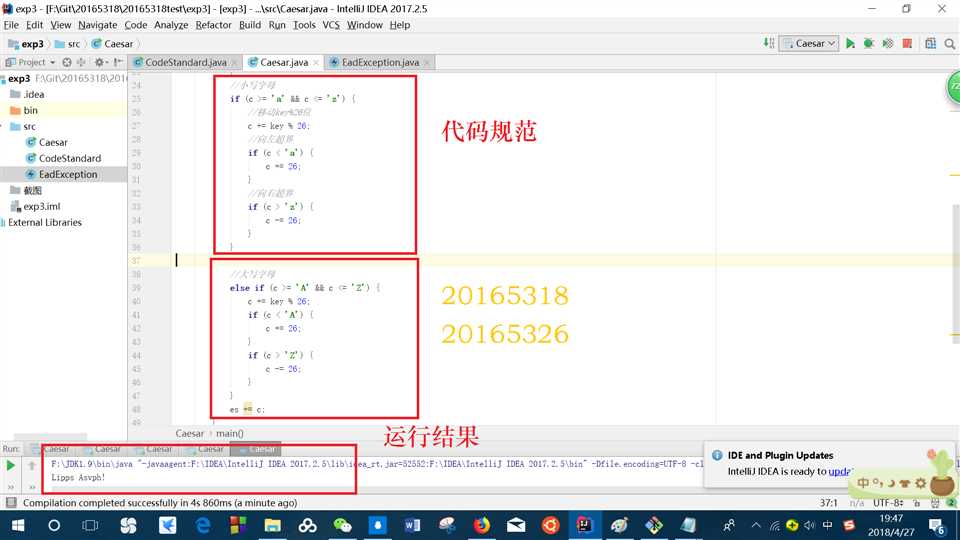
Task: Open Windows notification center
Action: [x=937, y=525]
